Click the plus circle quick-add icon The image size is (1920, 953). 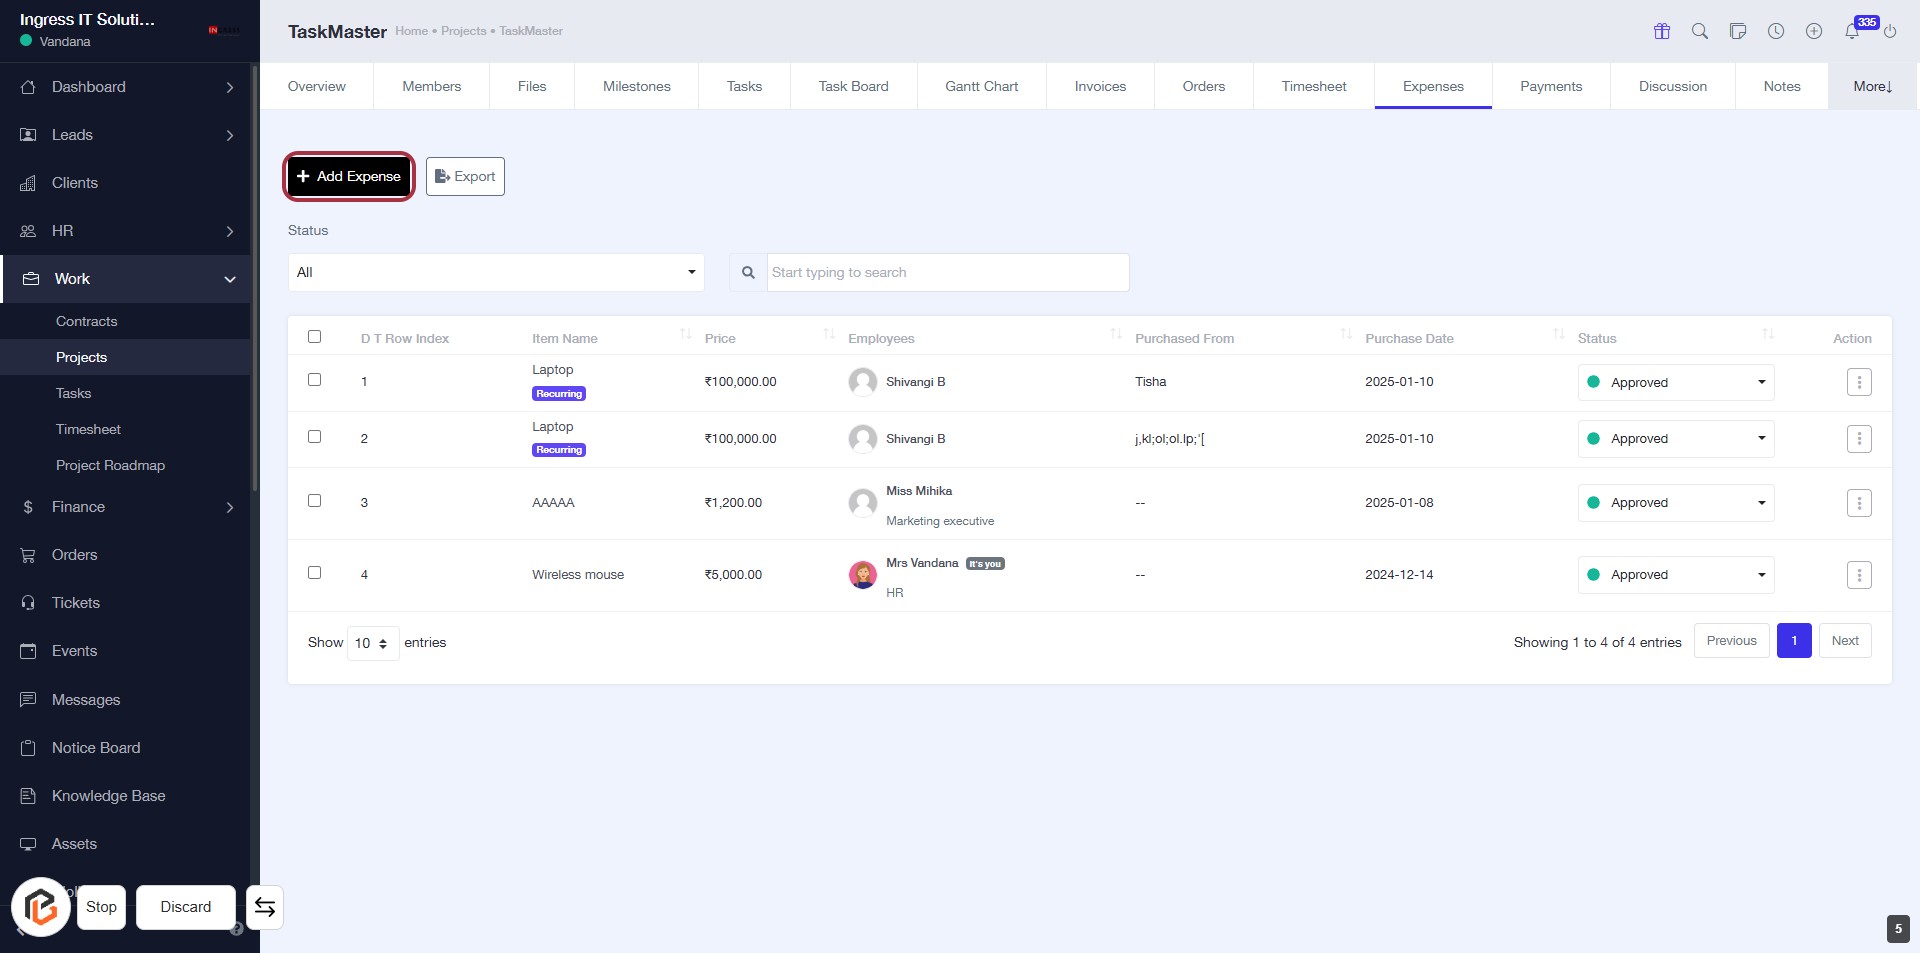point(1814,31)
